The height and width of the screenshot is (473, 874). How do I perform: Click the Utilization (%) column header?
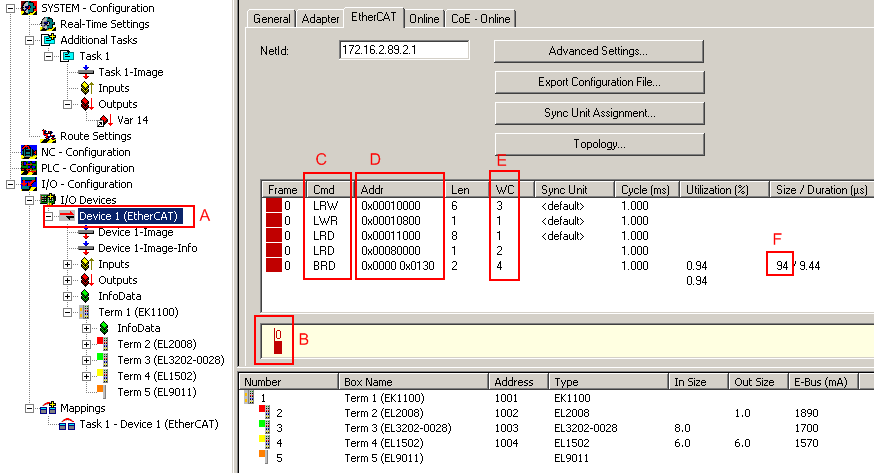[724, 189]
